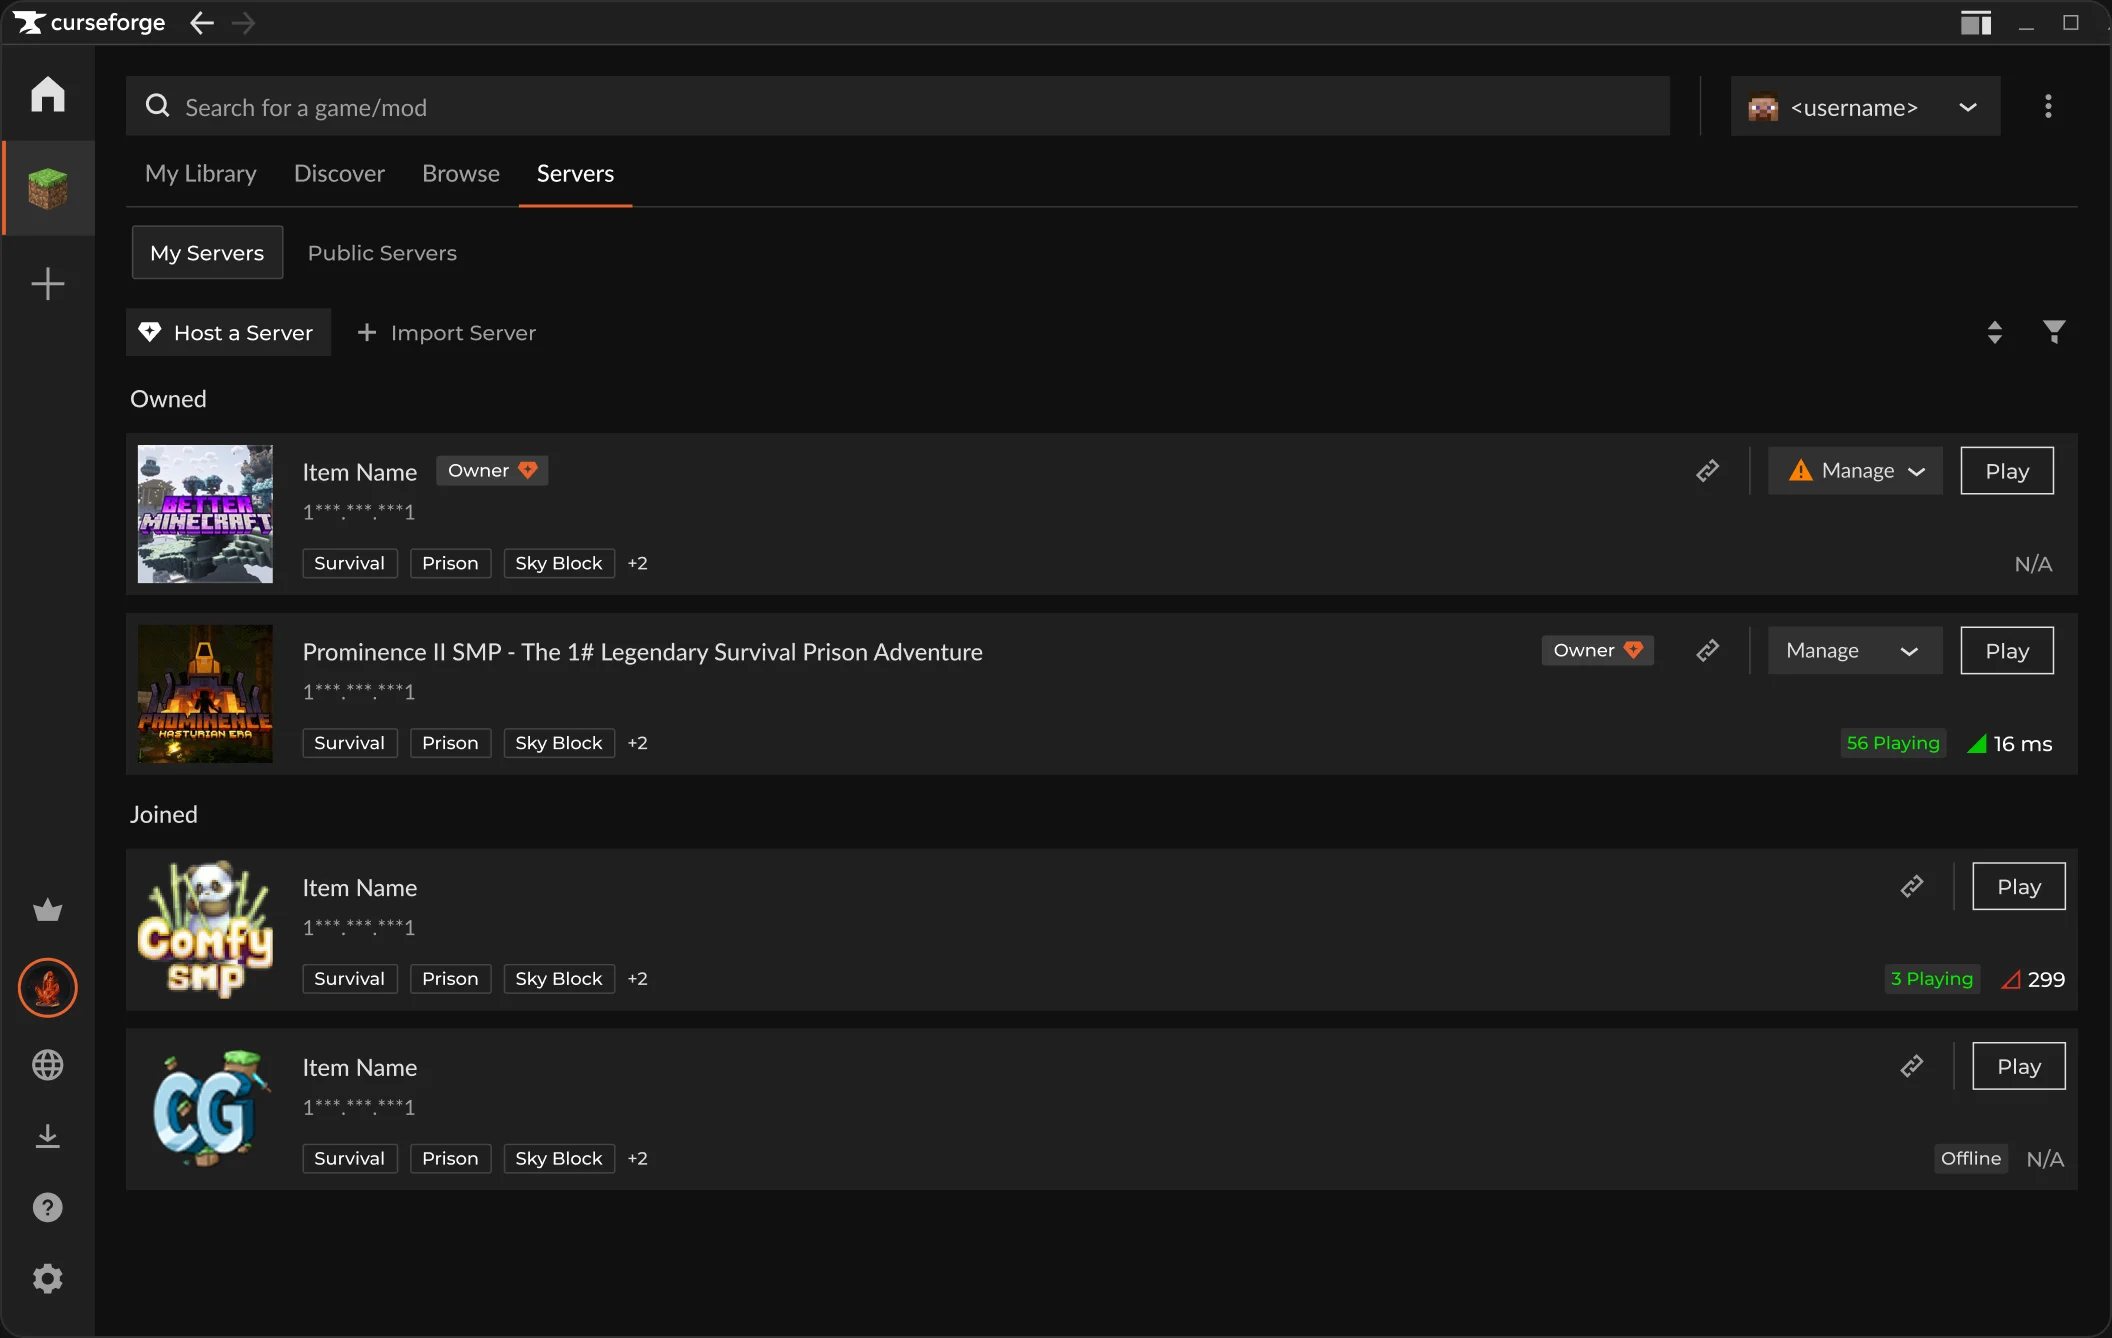Click the CurseForge logo

click(x=90, y=22)
